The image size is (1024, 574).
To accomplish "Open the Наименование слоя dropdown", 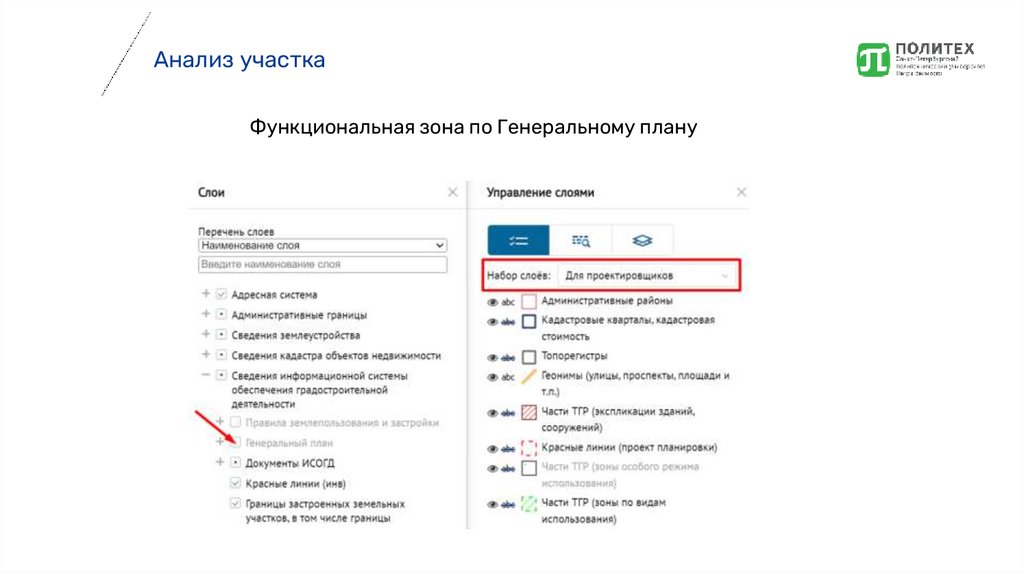I will point(323,246).
